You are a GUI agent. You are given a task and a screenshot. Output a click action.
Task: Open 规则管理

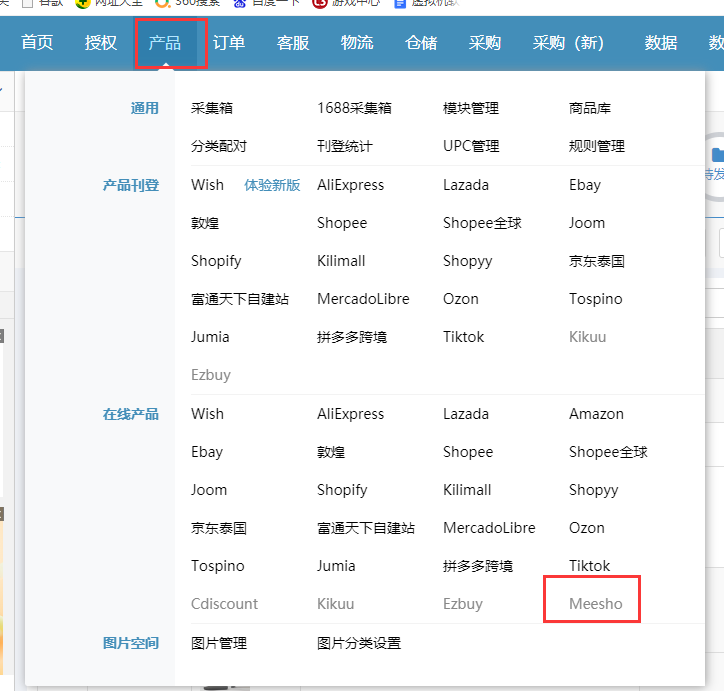point(597,146)
